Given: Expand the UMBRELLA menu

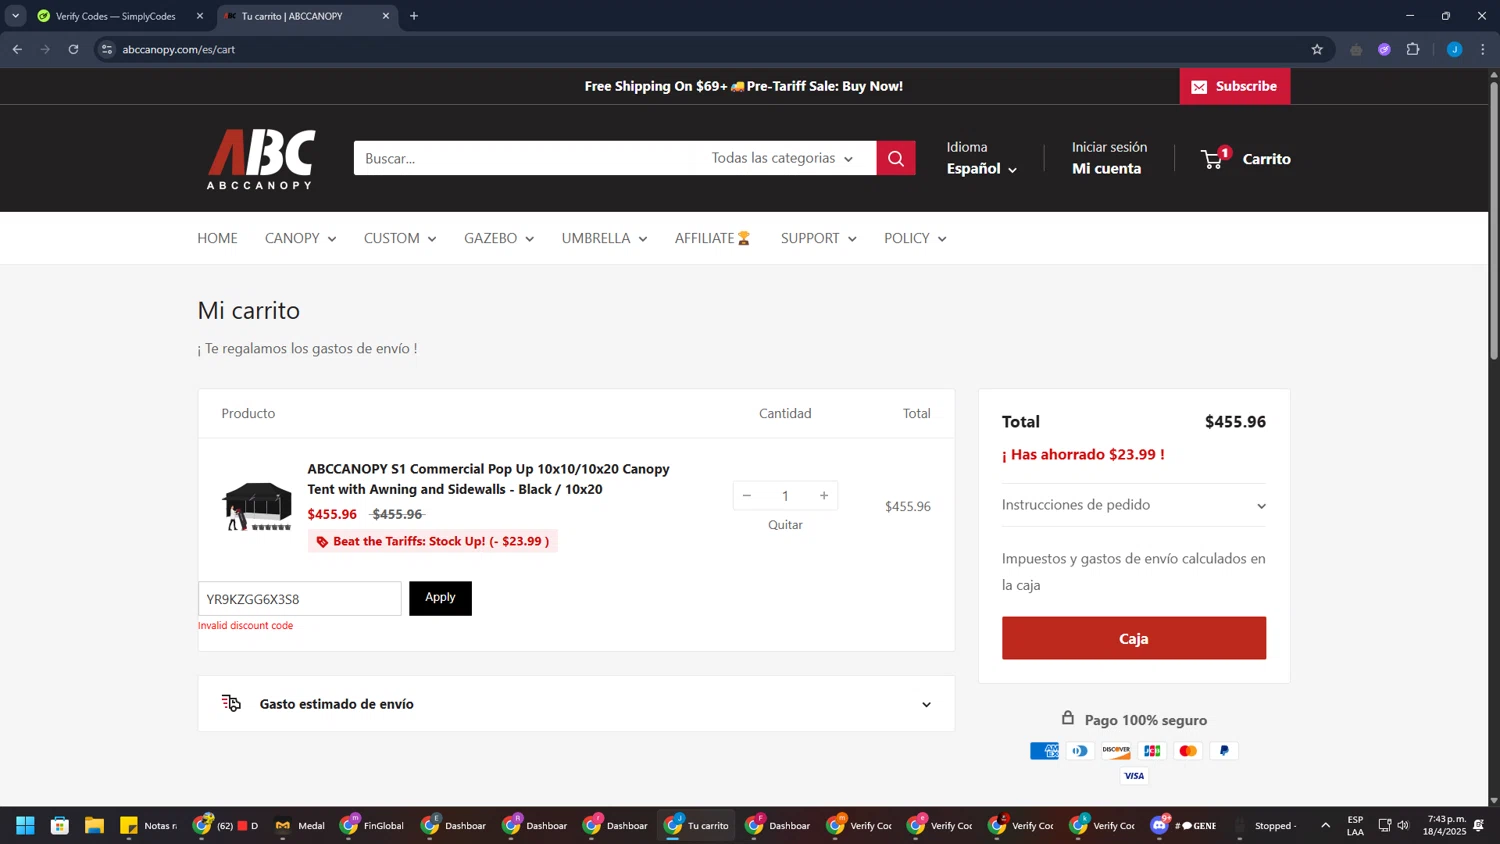Looking at the screenshot, I should point(604,238).
